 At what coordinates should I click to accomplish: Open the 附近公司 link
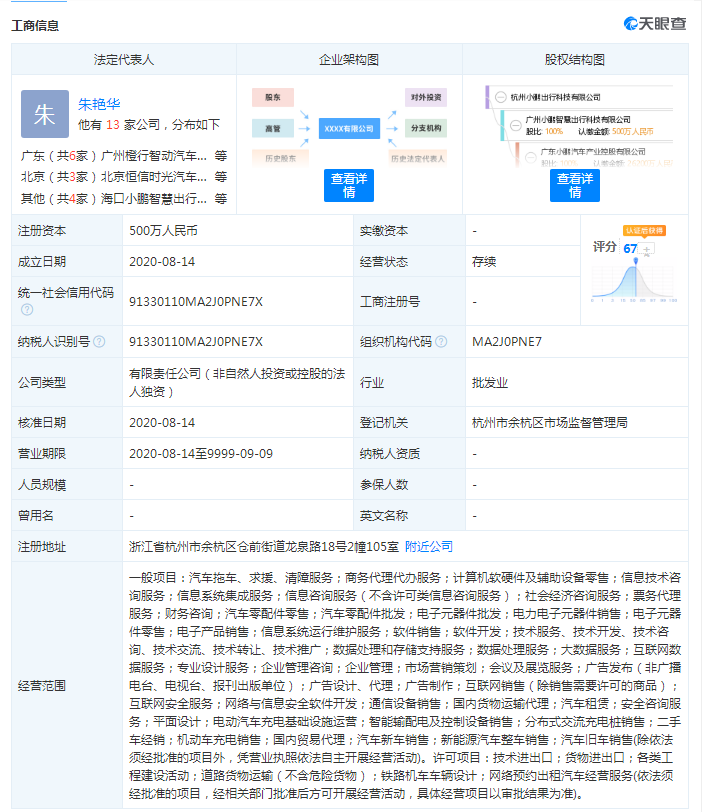pyautogui.click(x=429, y=546)
